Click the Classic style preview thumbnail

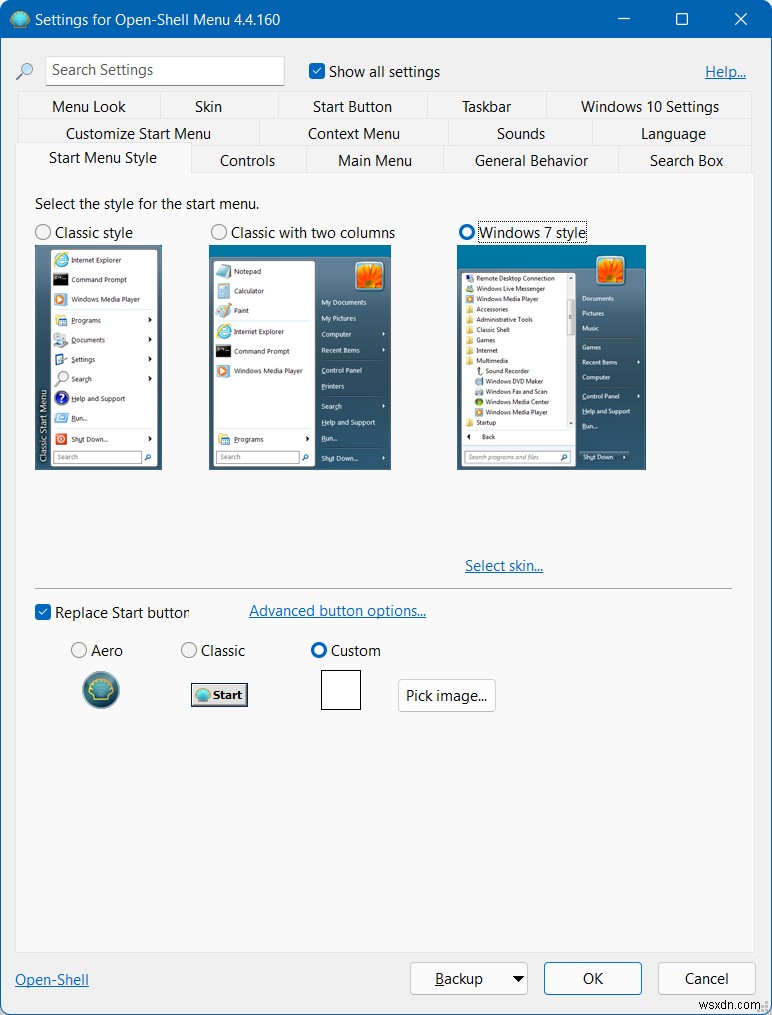click(x=98, y=357)
